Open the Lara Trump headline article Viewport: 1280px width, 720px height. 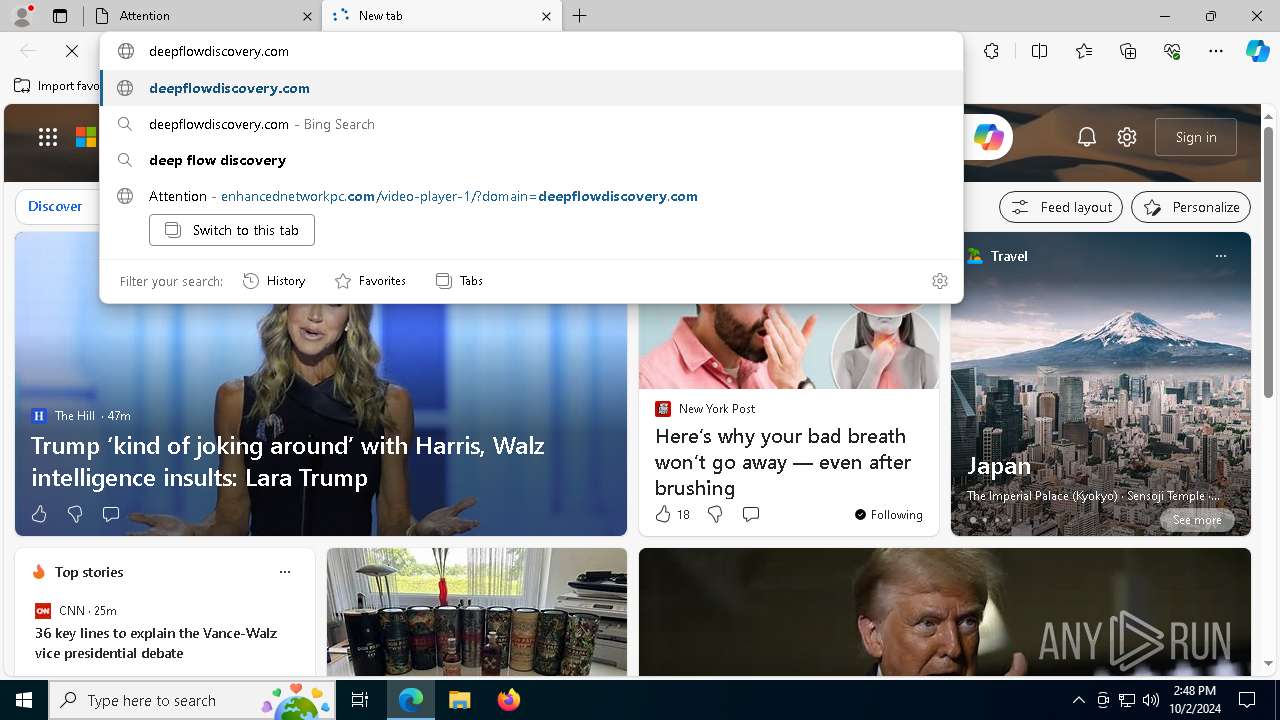pyautogui.click(x=288, y=461)
